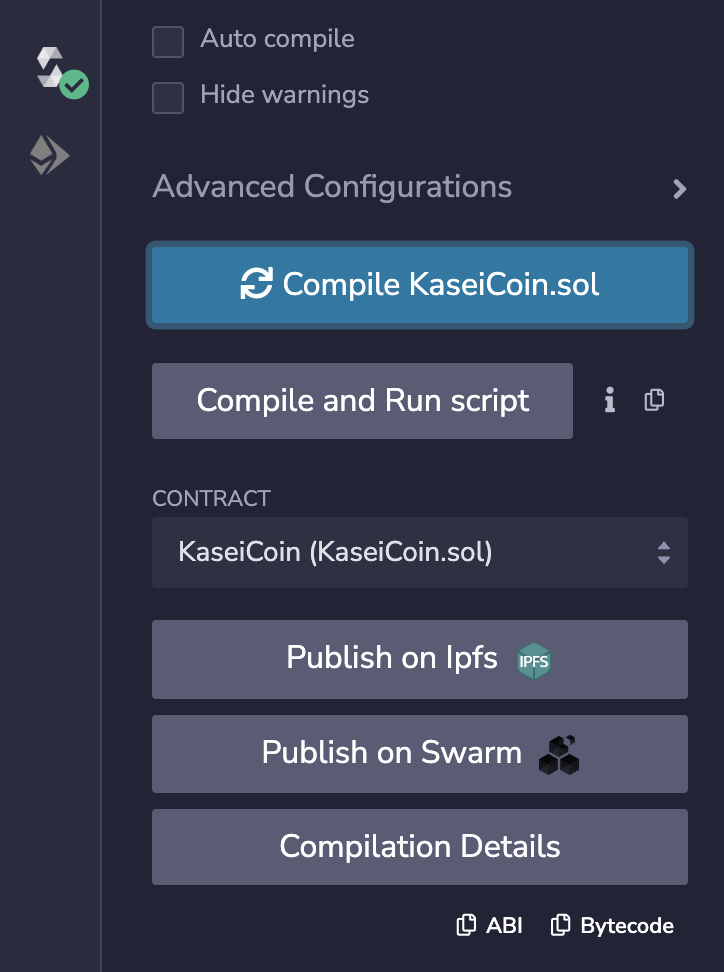The image size is (724, 972).
Task: Click the copy icon next to Compile and Run script
Action: coord(654,400)
